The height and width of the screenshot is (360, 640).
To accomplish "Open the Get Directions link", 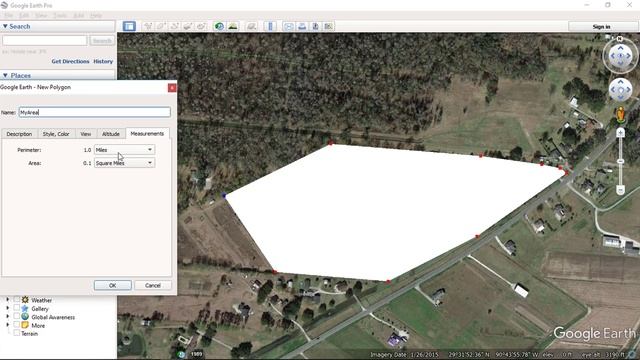I will (70, 61).
